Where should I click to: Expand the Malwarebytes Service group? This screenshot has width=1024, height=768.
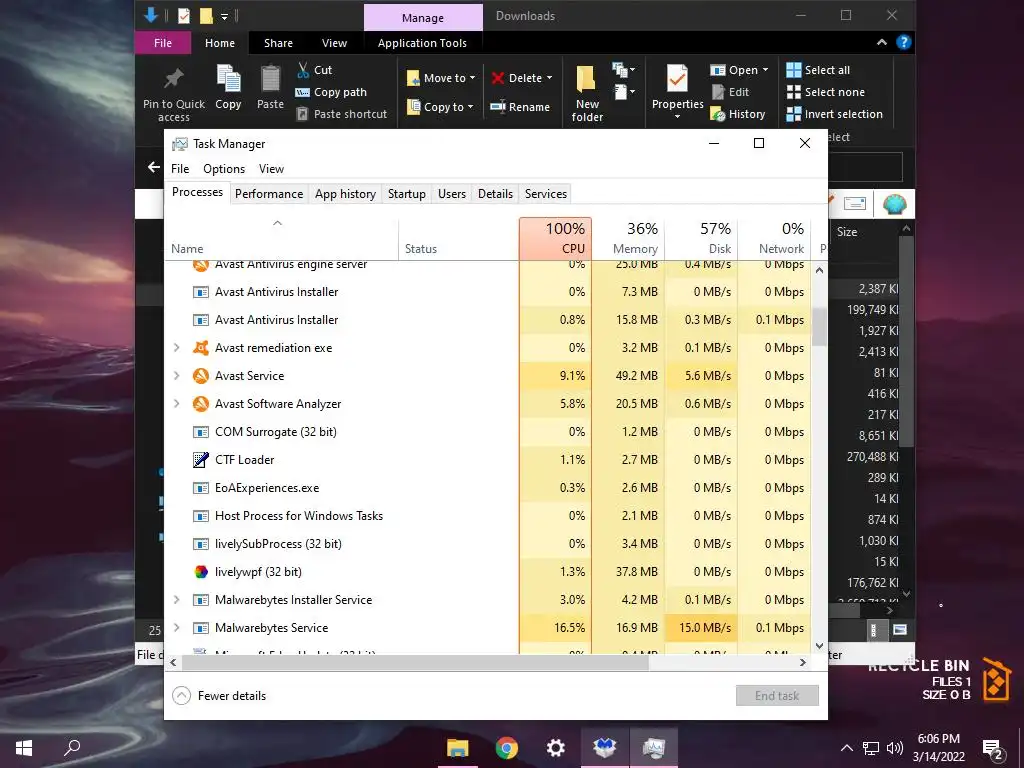pos(176,628)
